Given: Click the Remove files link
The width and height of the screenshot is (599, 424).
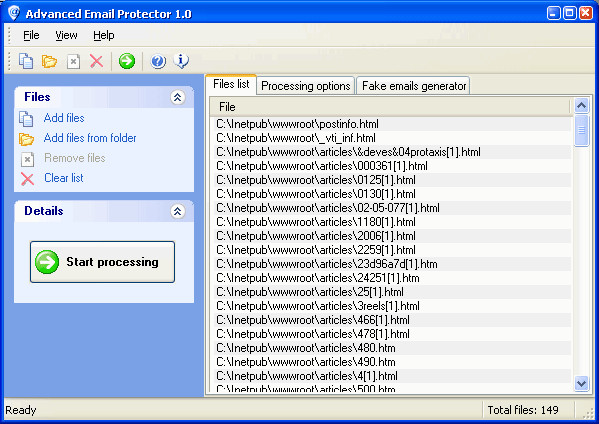Looking at the screenshot, I should (75, 158).
